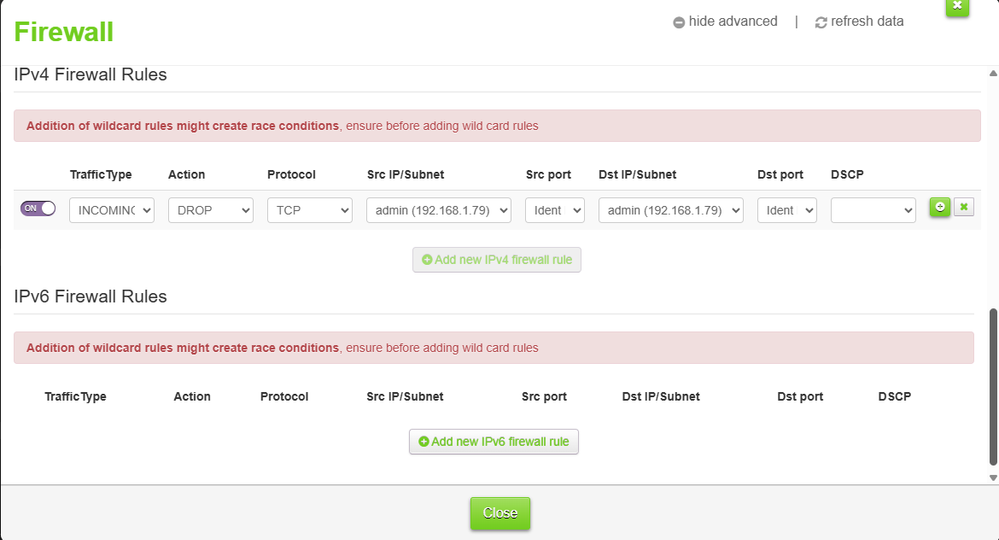Open the TrafficType dropdown
This screenshot has height=540, width=999.
pyautogui.click(x=111, y=210)
